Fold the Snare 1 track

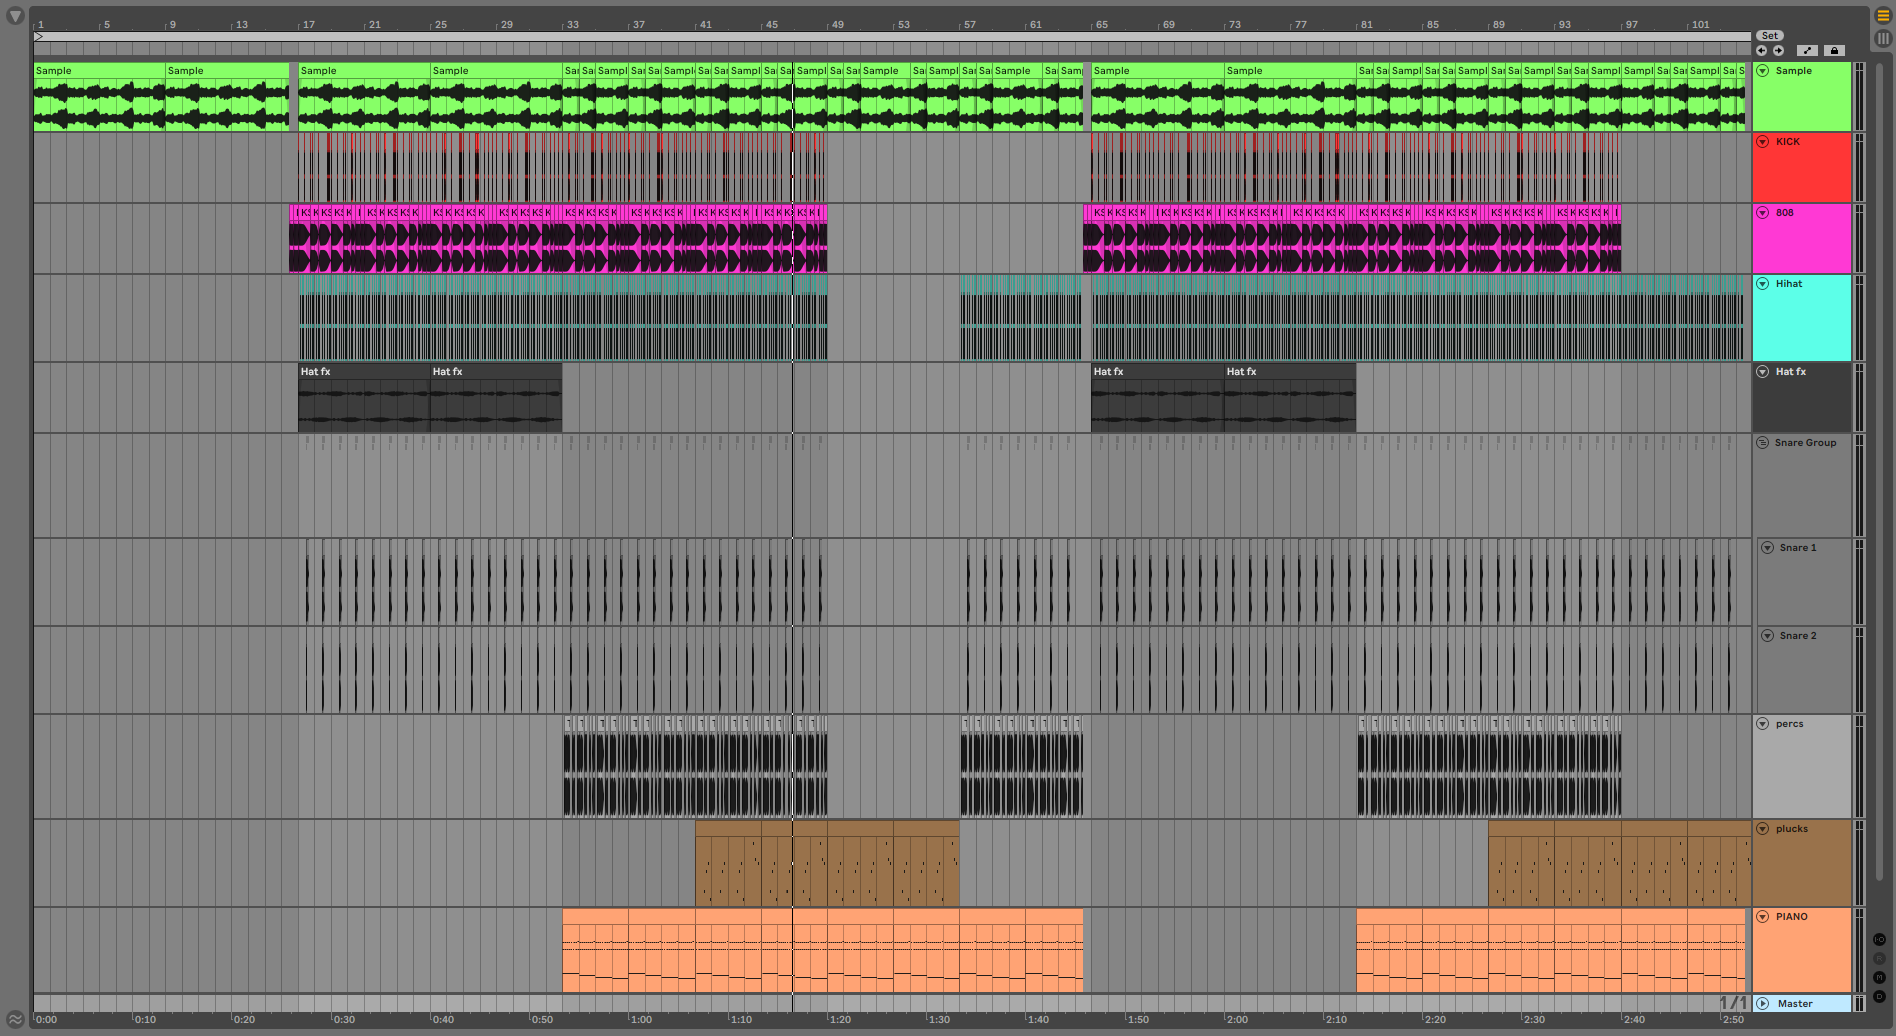click(1767, 548)
